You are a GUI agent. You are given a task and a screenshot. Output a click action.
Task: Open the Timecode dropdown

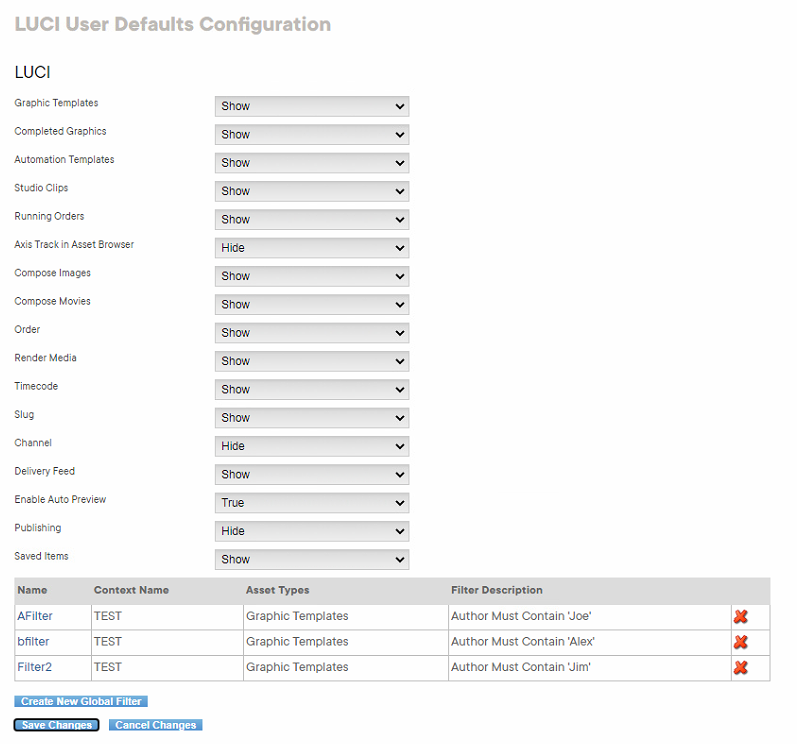point(311,389)
